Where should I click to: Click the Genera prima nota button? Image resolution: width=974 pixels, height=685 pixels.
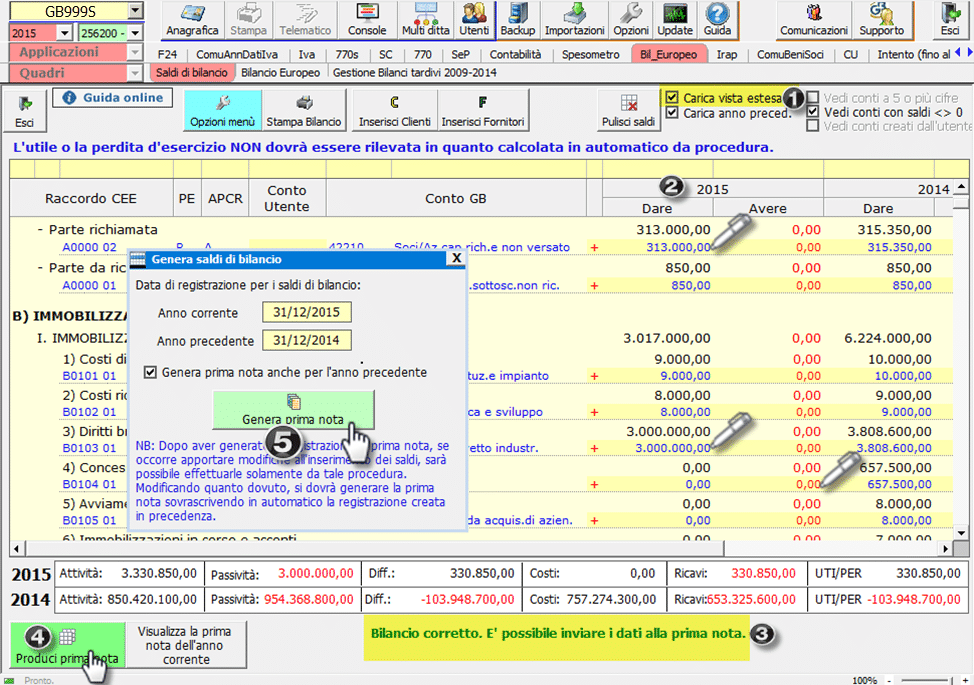pos(293,410)
